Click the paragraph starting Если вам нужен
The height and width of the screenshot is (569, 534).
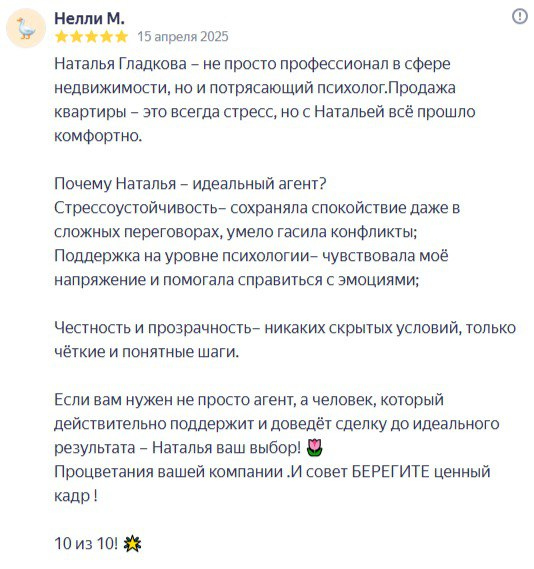click(277, 424)
